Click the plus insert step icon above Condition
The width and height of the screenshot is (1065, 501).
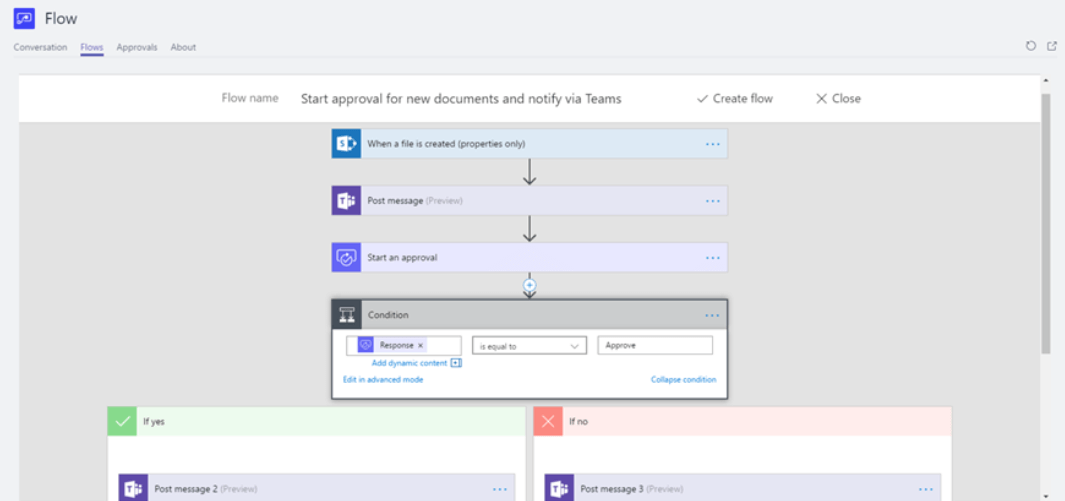click(530, 285)
